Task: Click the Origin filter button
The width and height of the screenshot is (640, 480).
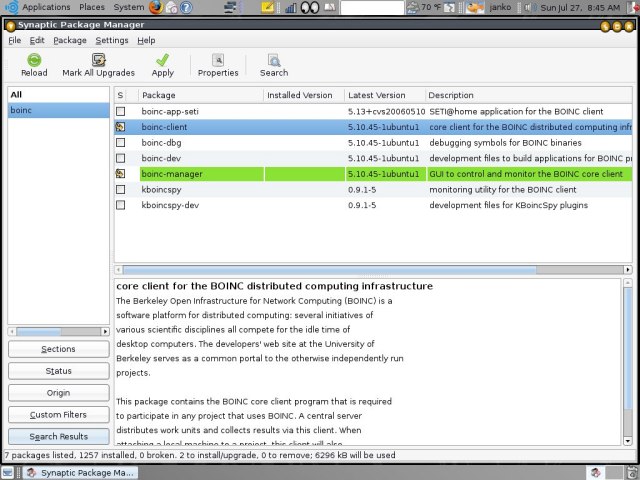Action: (x=59, y=393)
